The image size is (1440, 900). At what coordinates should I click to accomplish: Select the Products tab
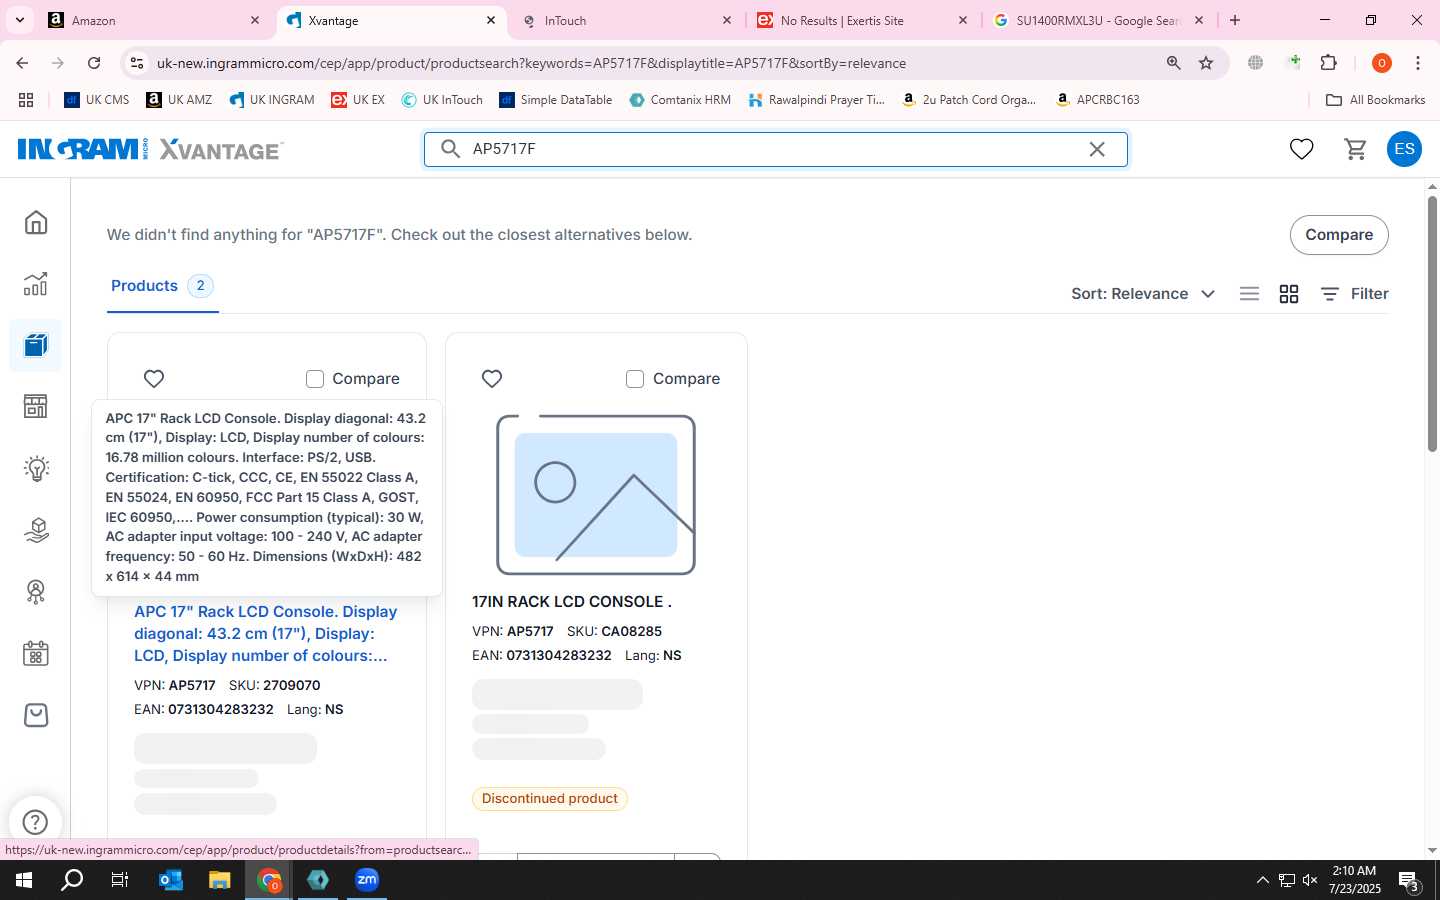coord(162,286)
